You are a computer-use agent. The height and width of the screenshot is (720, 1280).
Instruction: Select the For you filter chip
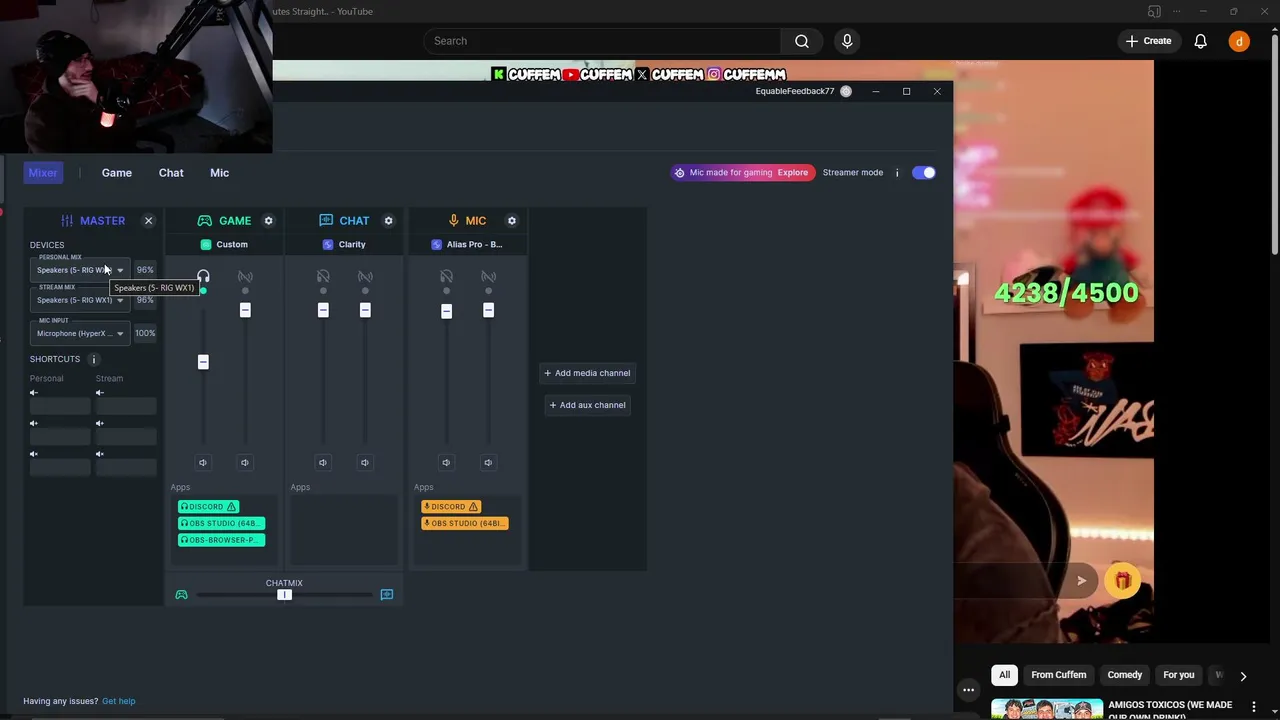point(1179,675)
